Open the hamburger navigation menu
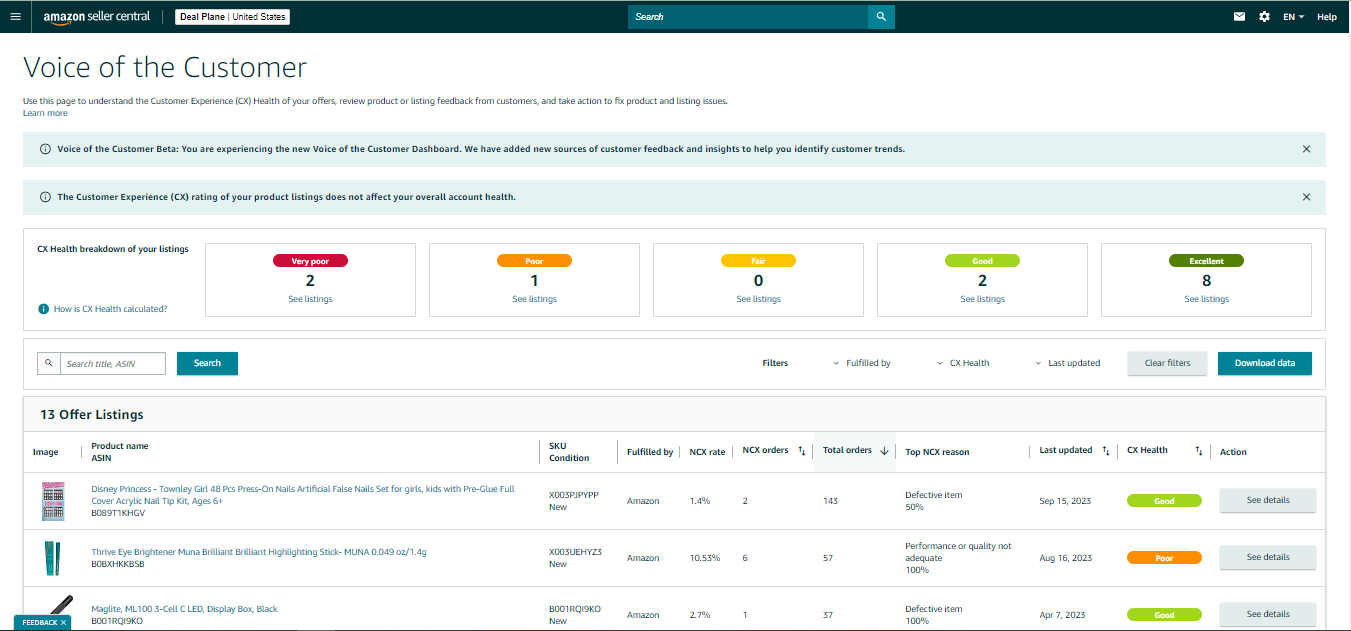The height and width of the screenshot is (631, 1351). 14,17
